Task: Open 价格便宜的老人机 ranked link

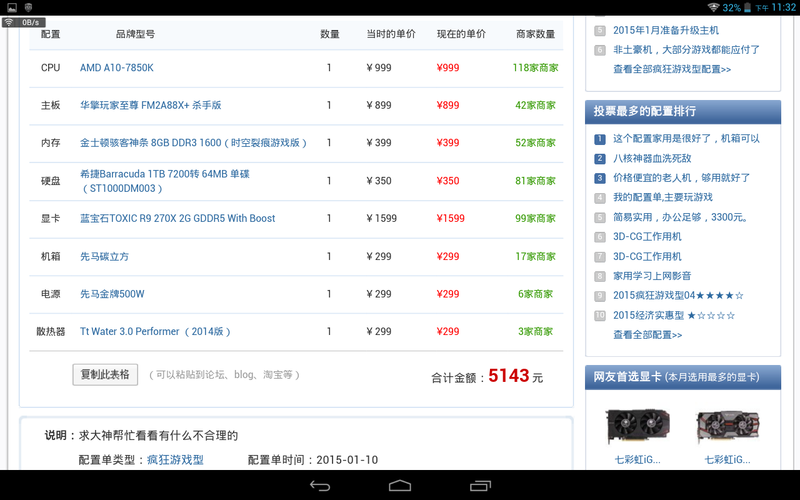Action: (681, 178)
